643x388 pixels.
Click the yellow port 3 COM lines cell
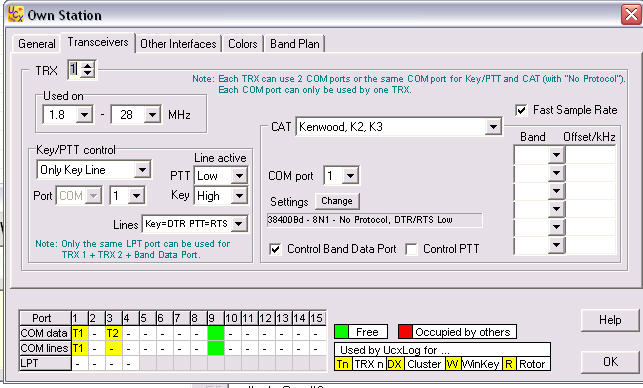click(x=114, y=348)
